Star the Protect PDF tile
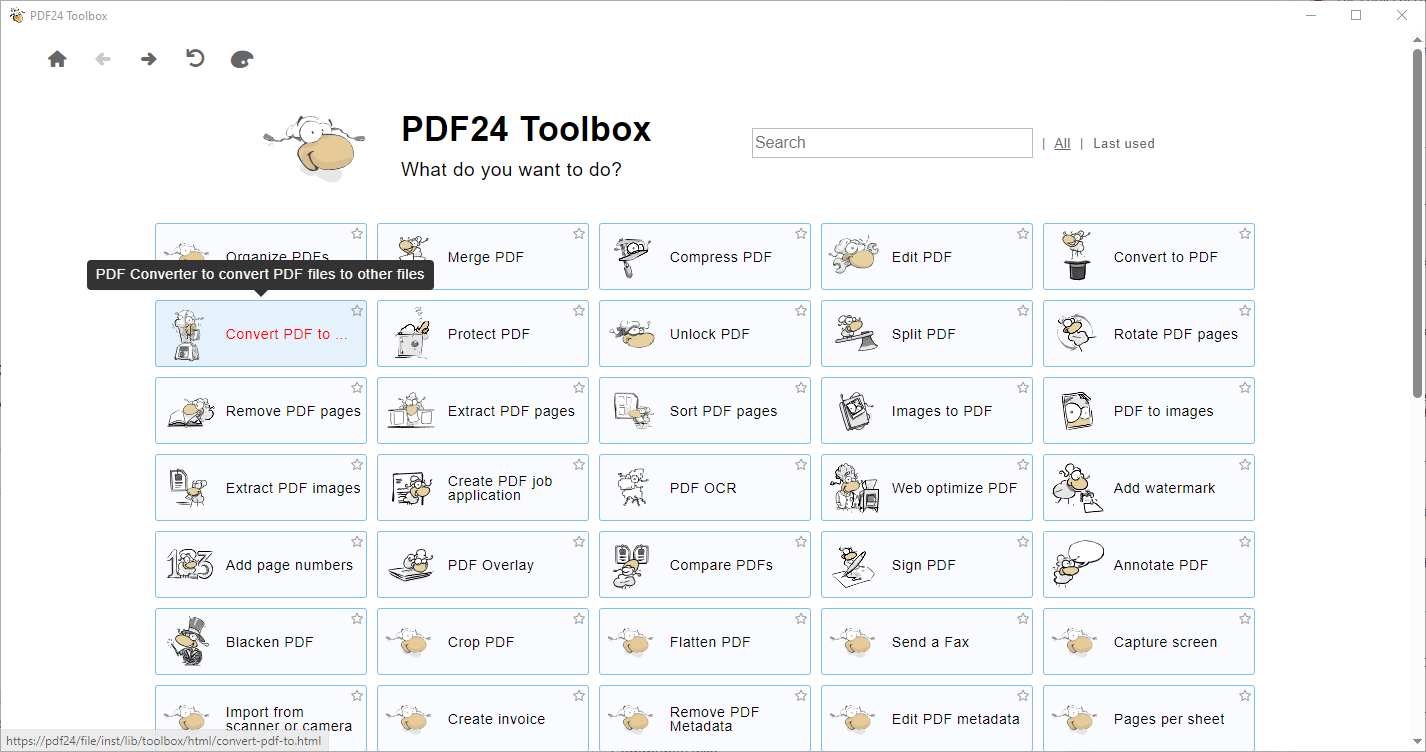The height and width of the screenshot is (752, 1426). (x=579, y=311)
